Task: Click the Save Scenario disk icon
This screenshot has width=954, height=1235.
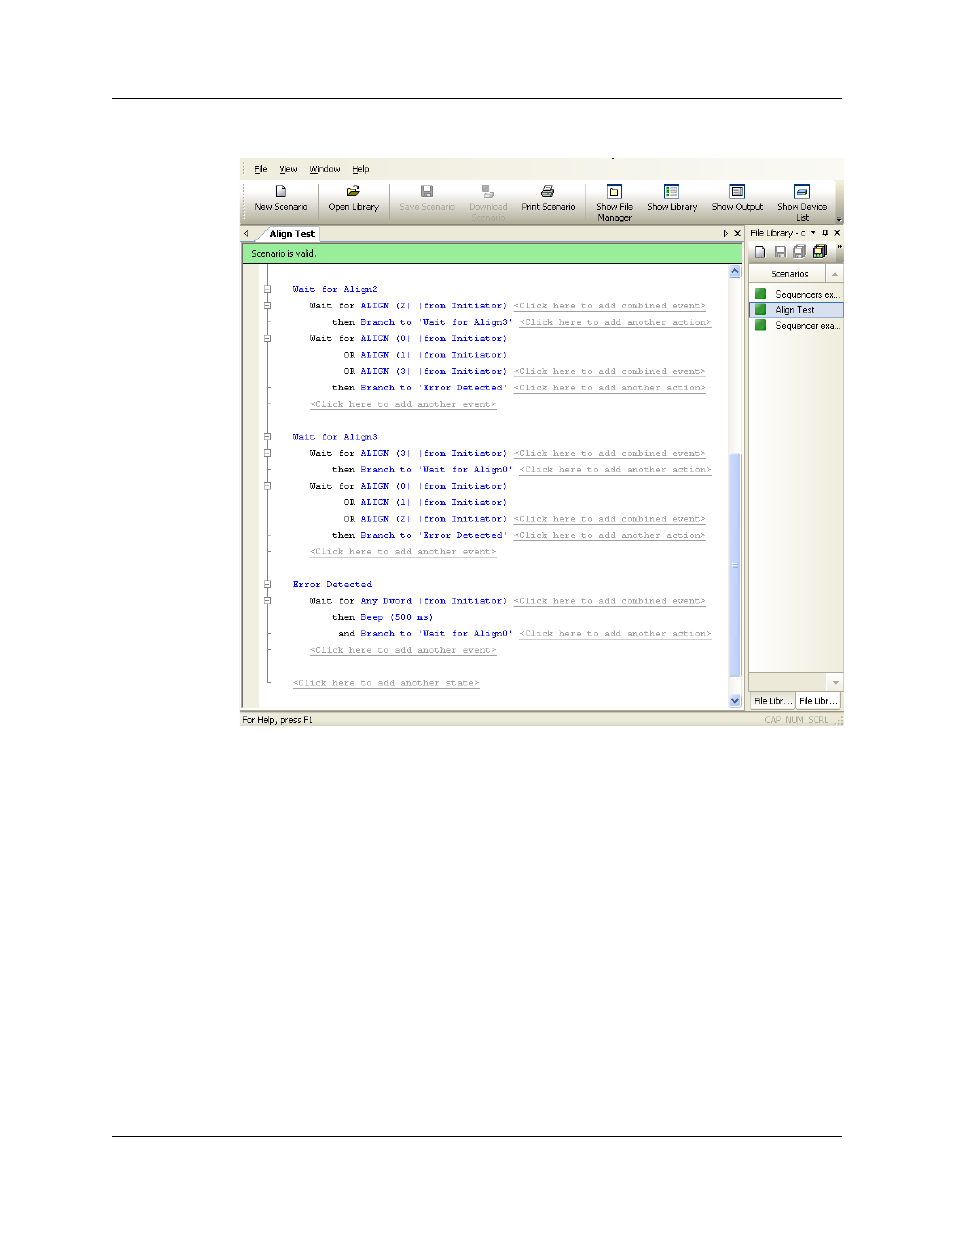Action: click(427, 191)
